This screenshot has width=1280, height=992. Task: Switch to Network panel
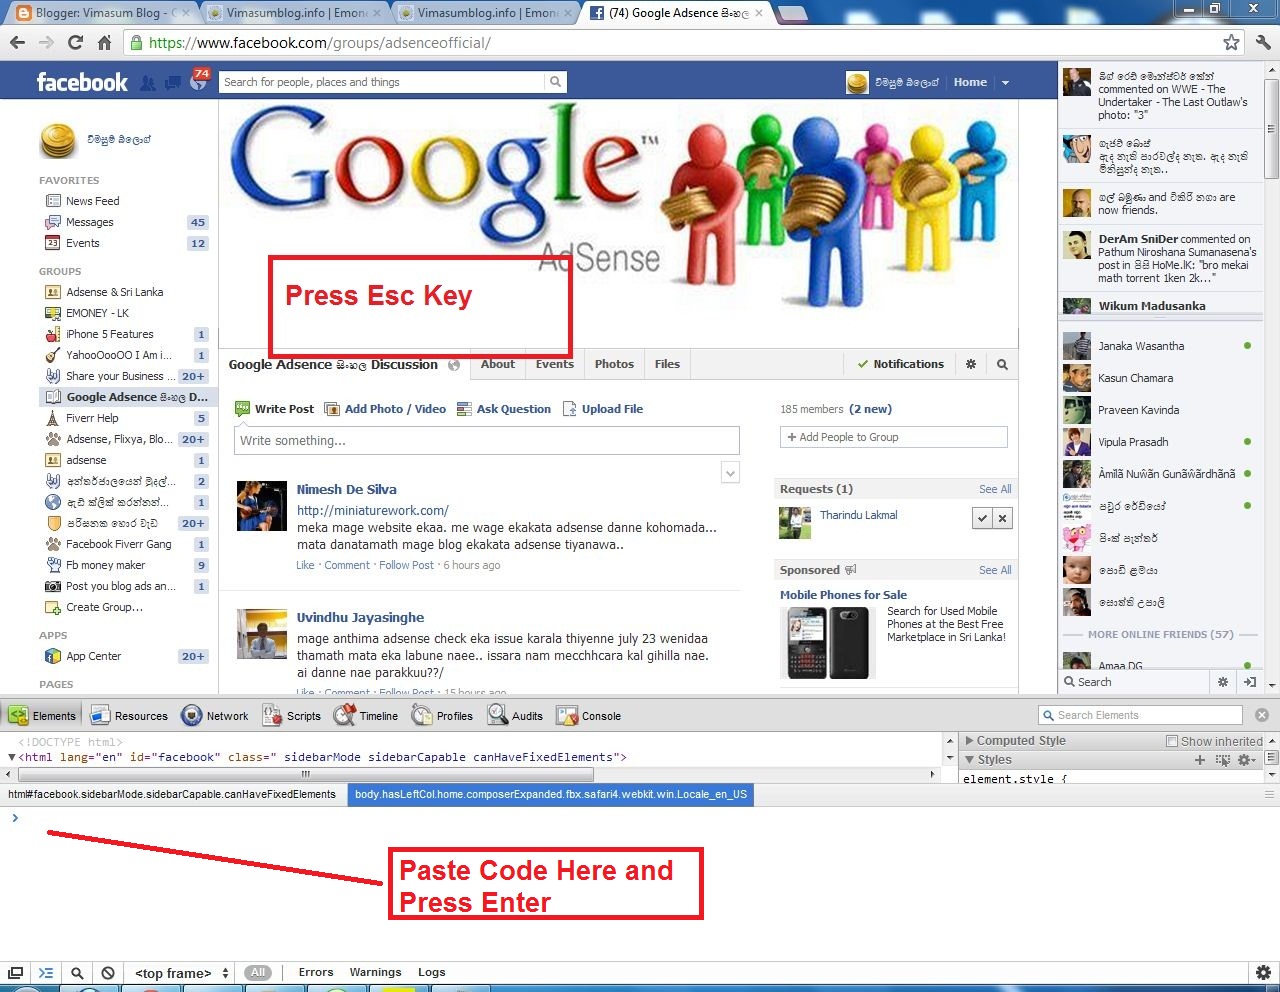(215, 716)
